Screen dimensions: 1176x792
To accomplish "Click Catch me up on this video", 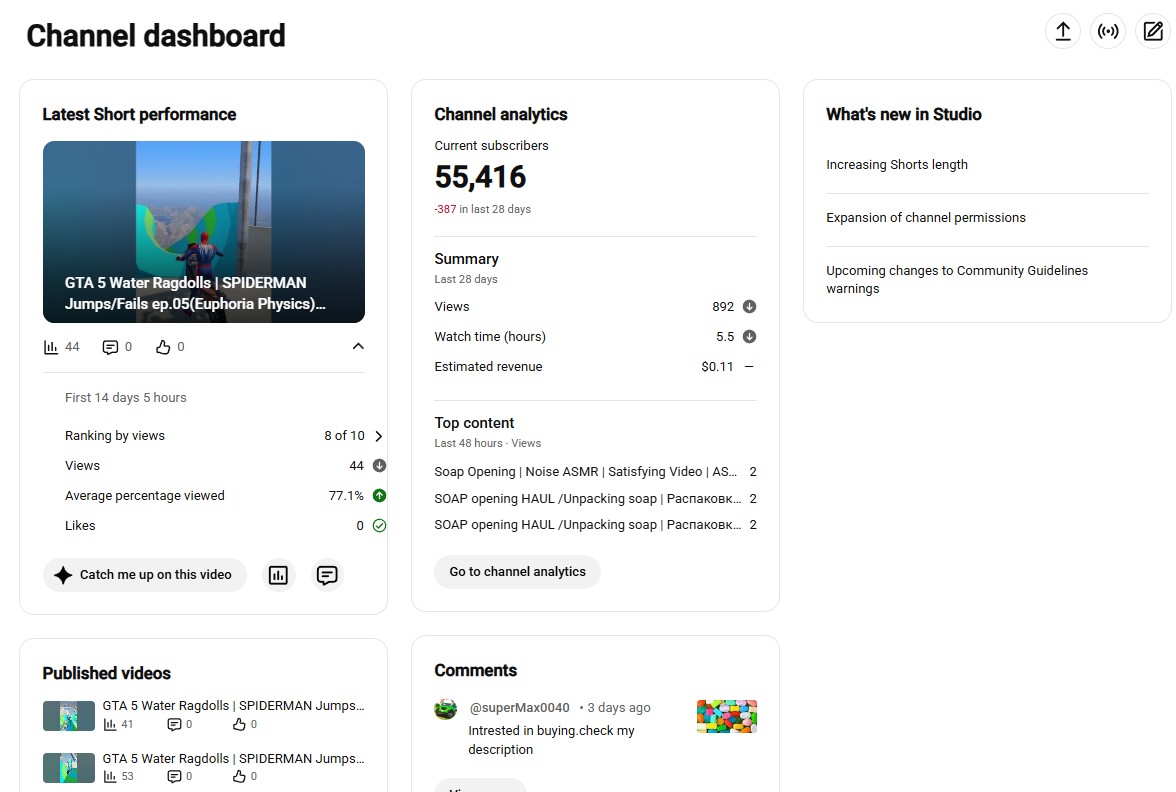I will 145,575.
